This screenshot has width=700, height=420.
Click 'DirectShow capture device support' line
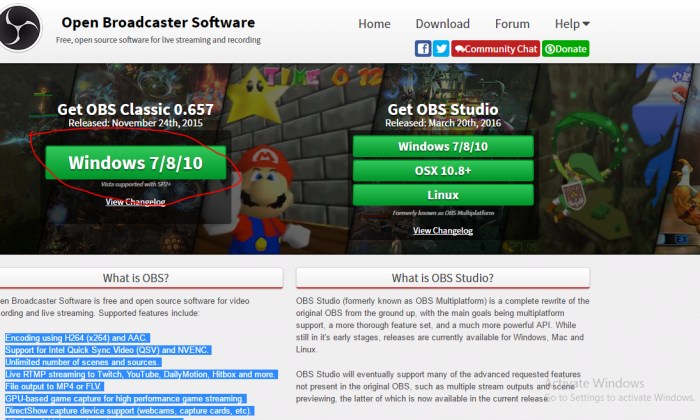click(x=129, y=411)
